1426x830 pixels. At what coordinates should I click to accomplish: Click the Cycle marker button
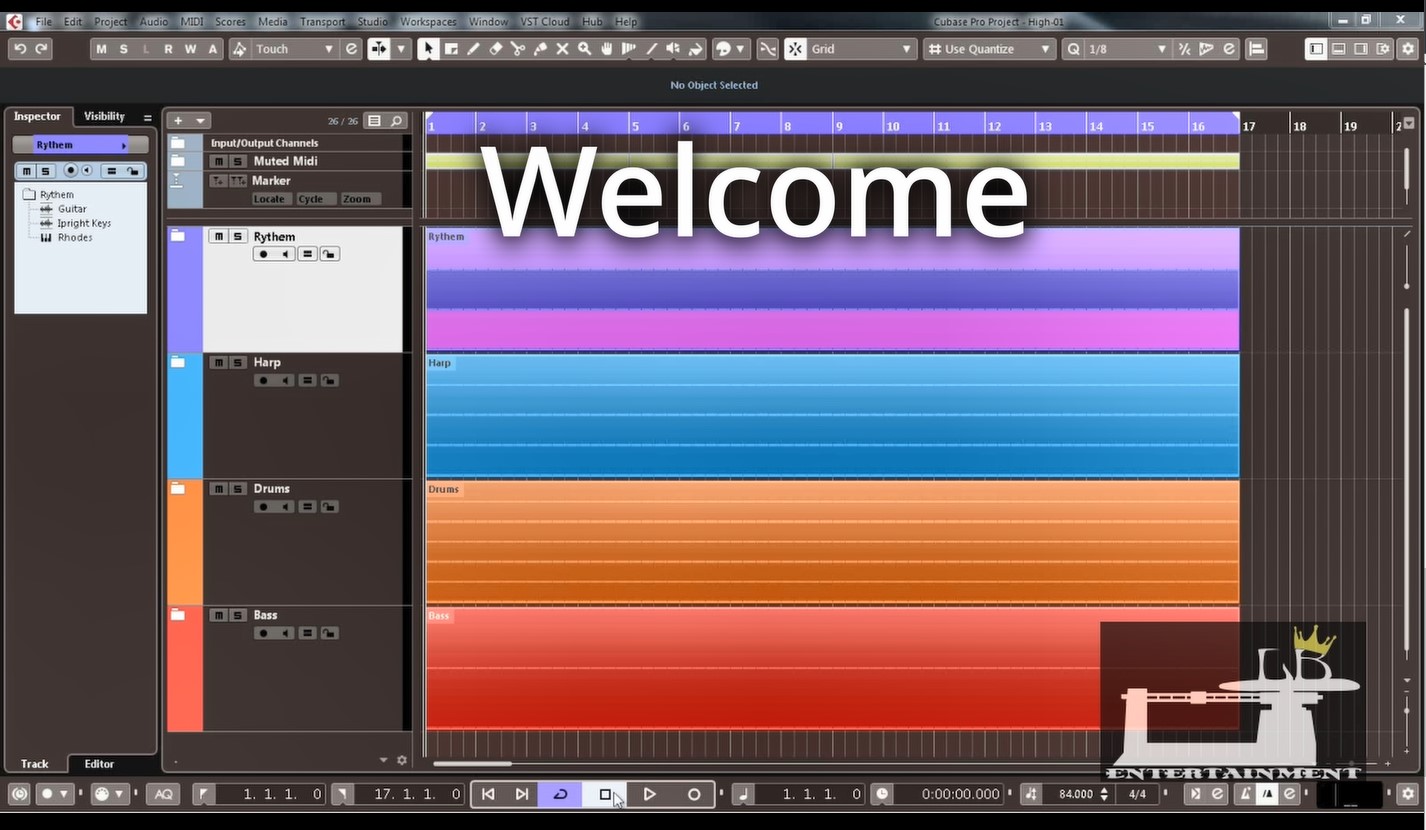(313, 198)
